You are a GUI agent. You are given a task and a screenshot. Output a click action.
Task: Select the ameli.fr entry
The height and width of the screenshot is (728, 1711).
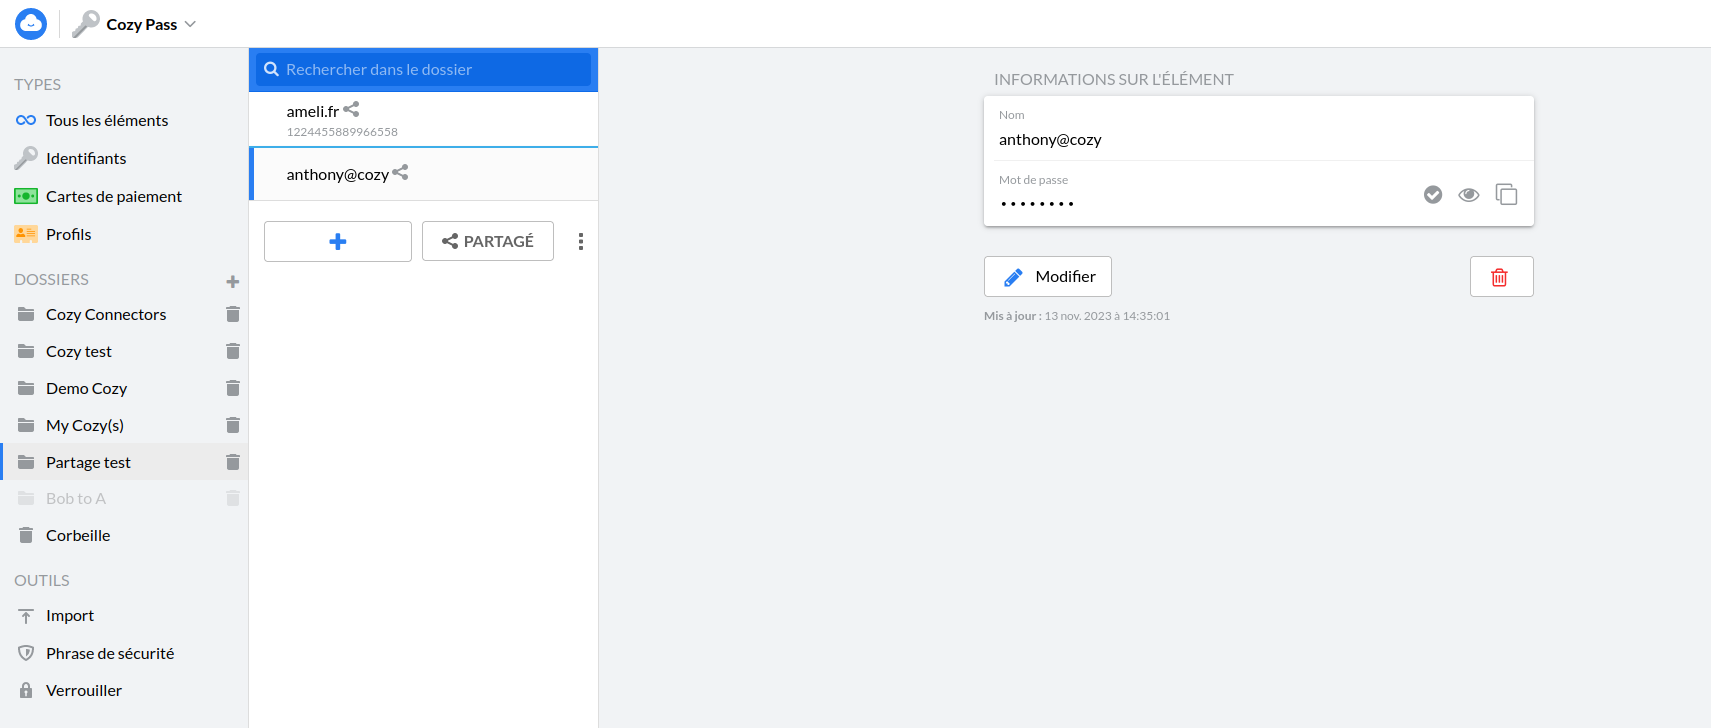tap(423, 120)
